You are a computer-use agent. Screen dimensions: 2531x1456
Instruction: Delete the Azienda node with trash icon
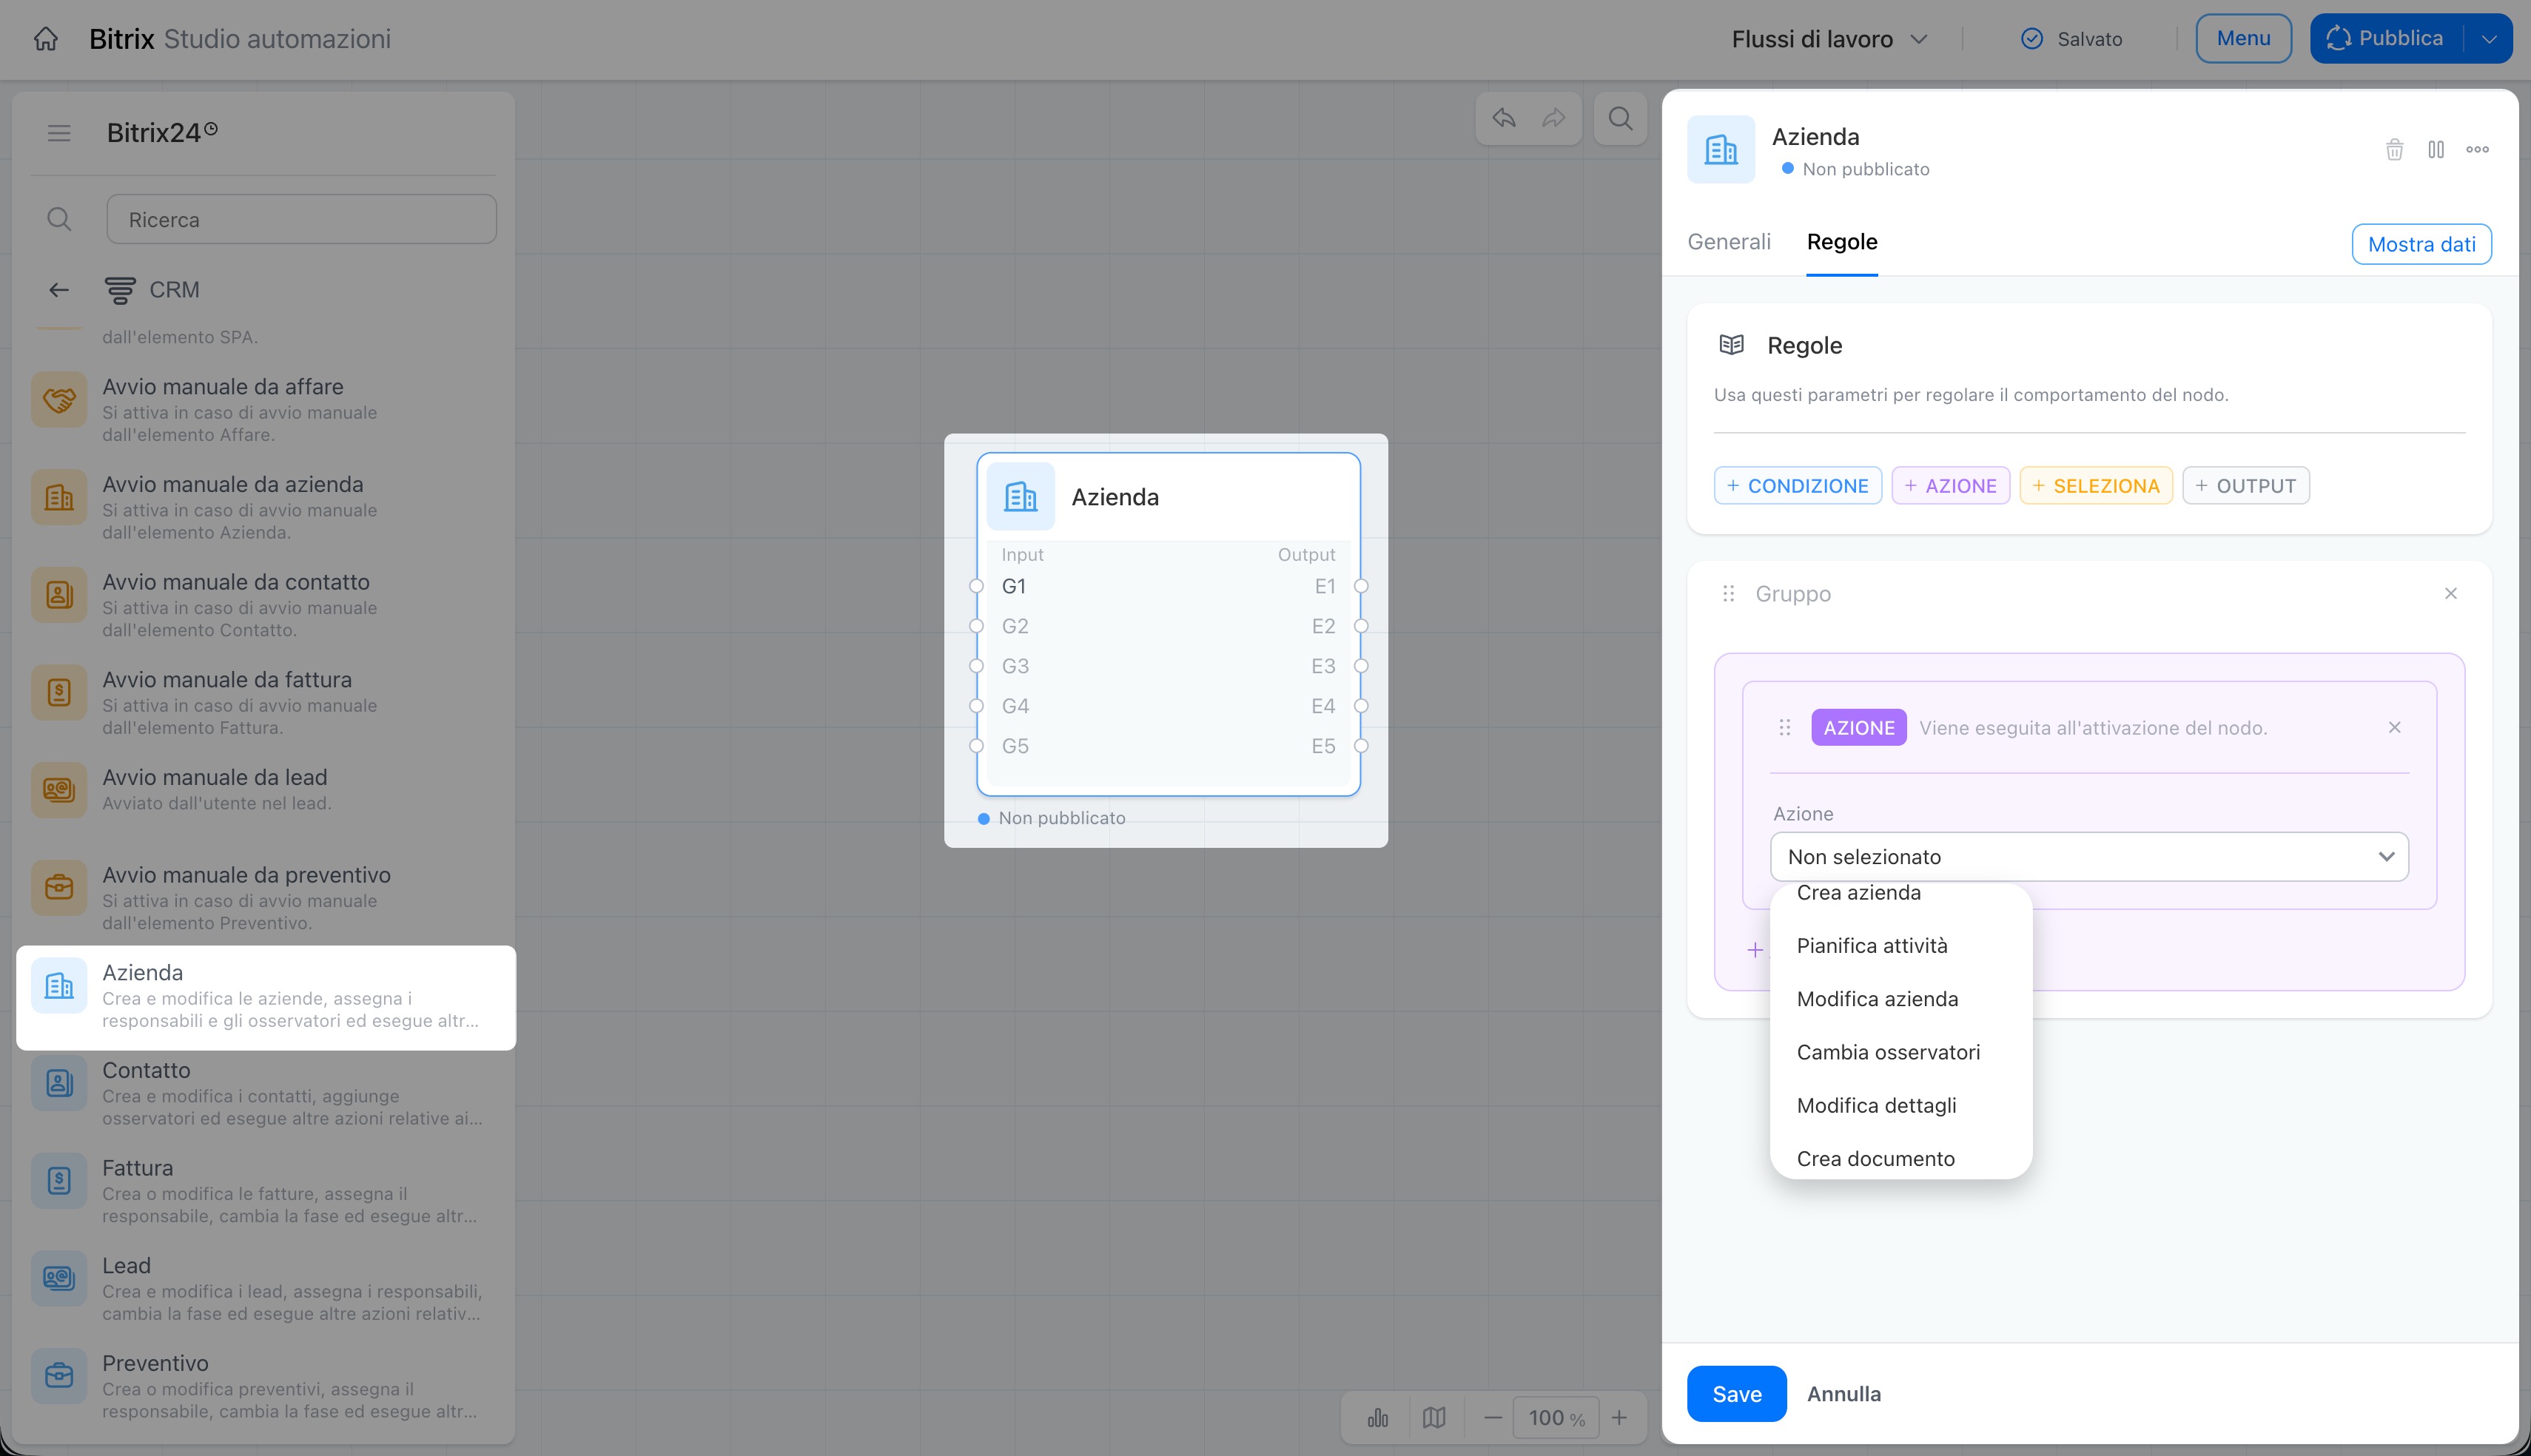(x=2394, y=149)
